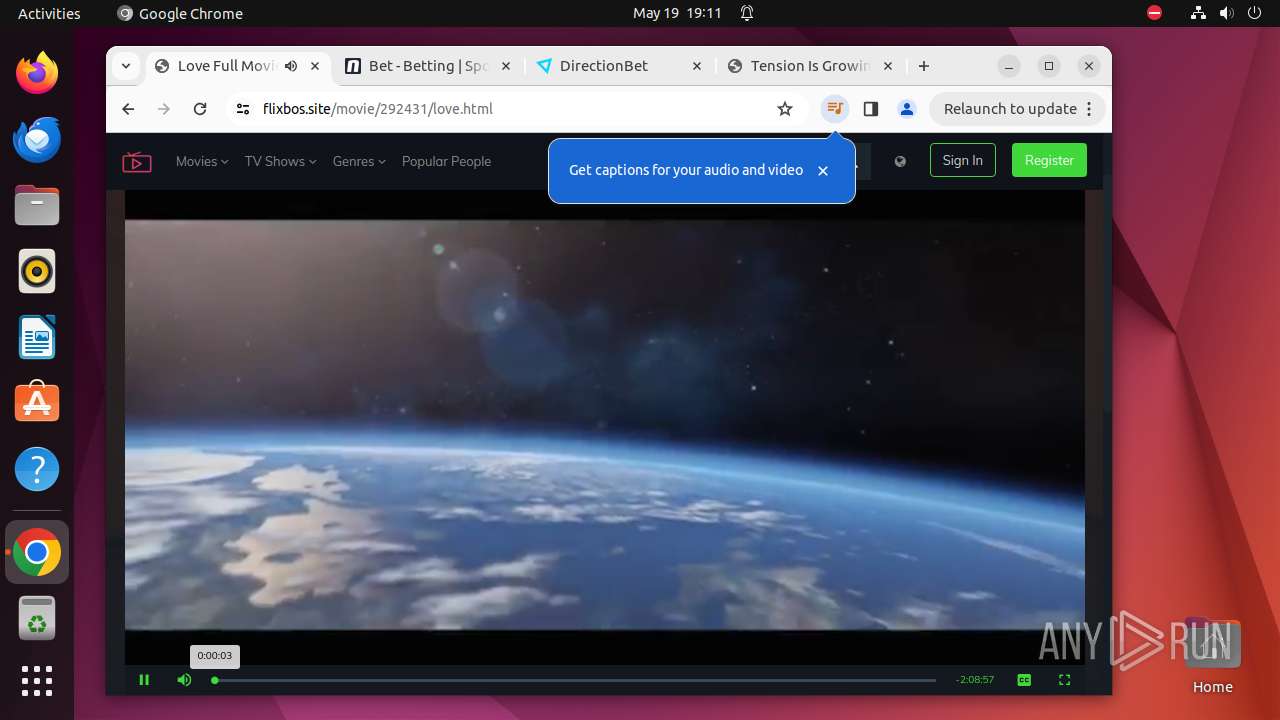Open network status in system tray
Viewport: 1280px width, 720px height.
point(1198,13)
